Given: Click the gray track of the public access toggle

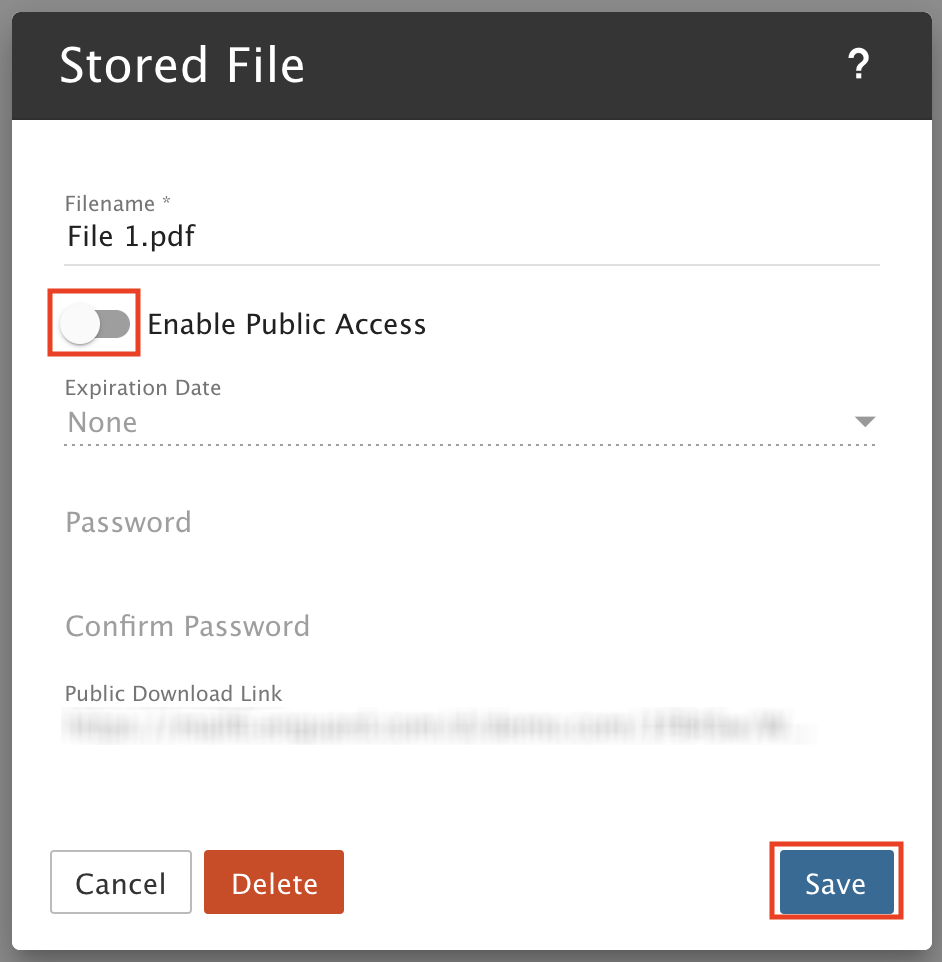Looking at the screenshot, I should pyautogui.click(x=115, y=324).
